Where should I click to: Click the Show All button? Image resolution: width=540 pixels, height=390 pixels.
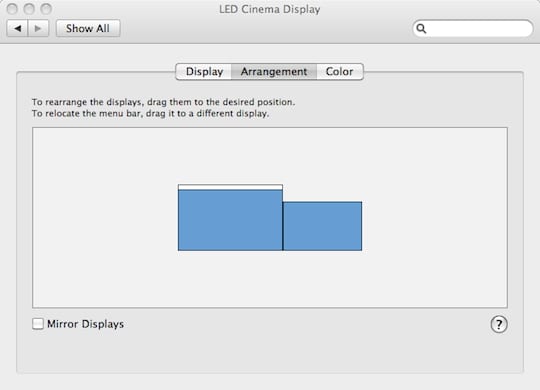coord(88,28)
